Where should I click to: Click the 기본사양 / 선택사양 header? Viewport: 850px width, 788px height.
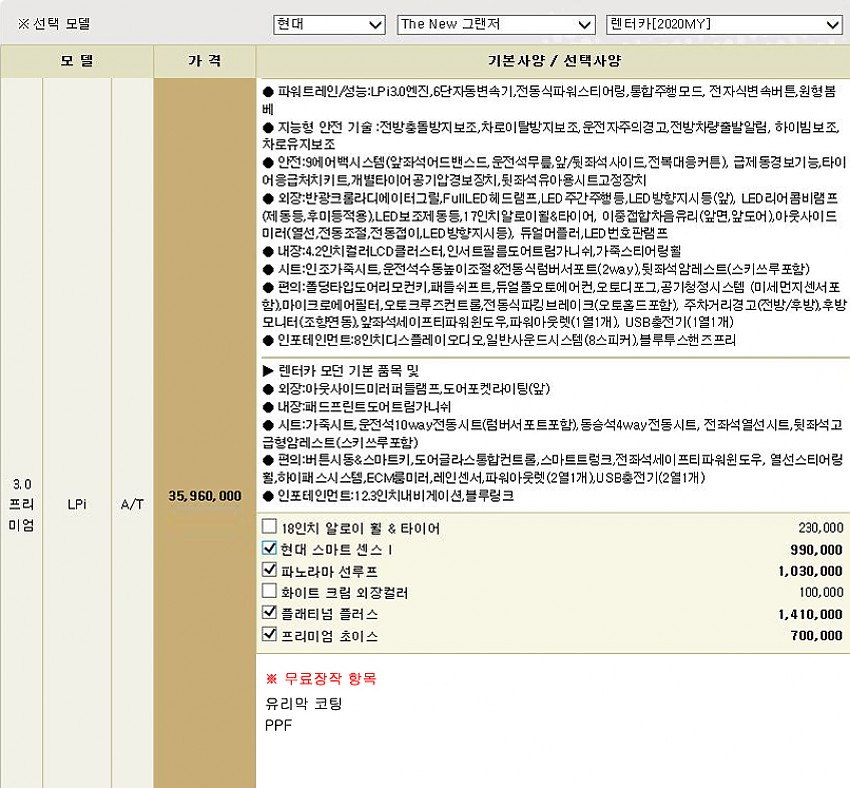pyautogui.click(x=552, y=60)
